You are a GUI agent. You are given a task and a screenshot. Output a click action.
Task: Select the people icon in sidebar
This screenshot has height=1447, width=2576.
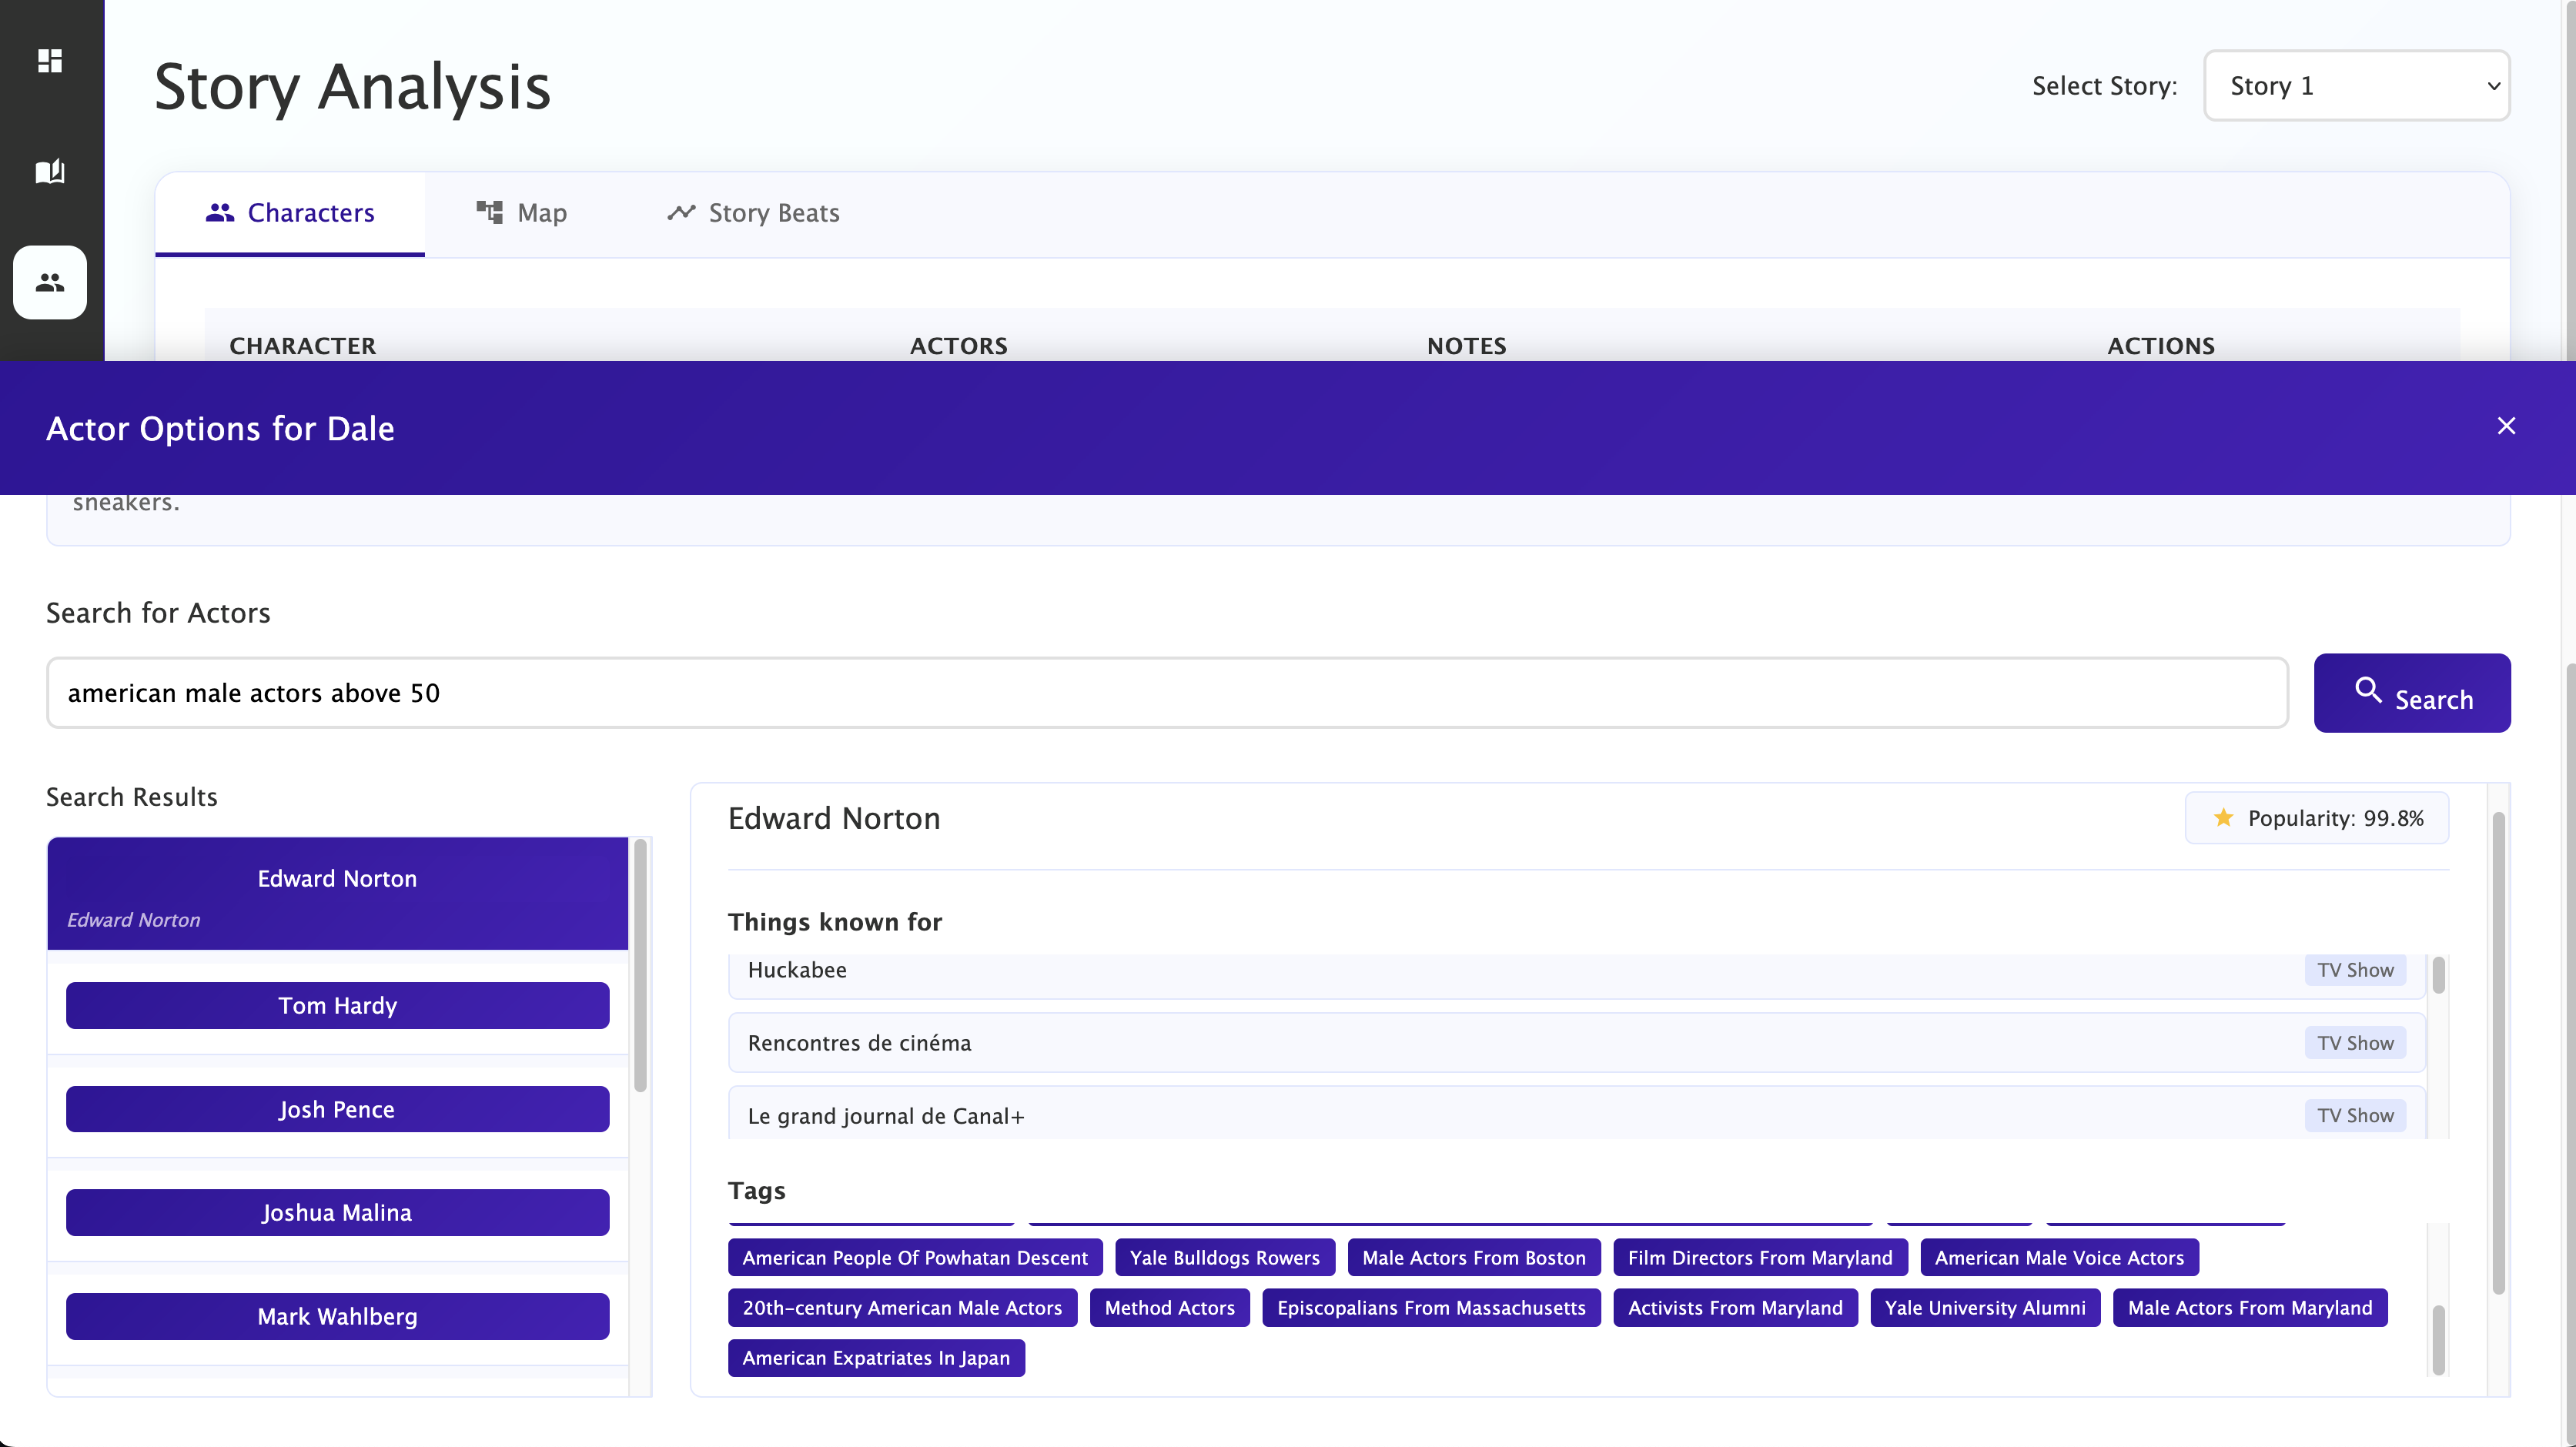(x=50, y=283)
